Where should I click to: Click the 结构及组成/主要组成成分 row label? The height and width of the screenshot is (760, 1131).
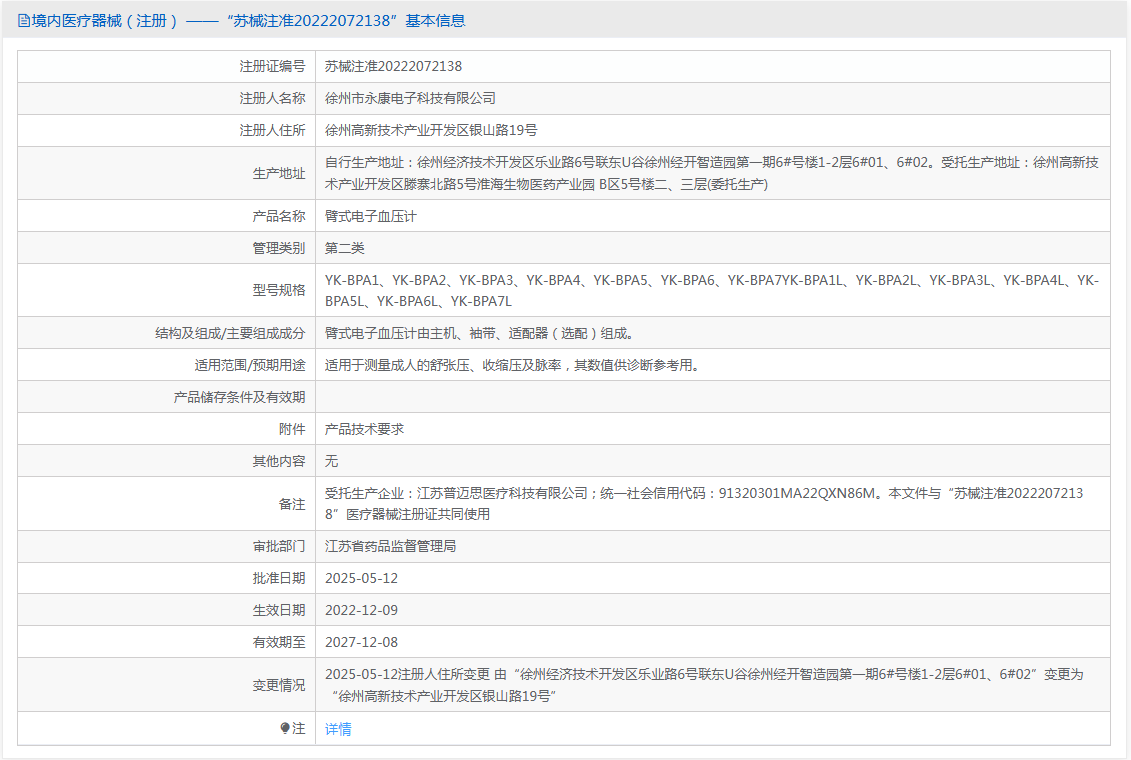coord(230,333)
